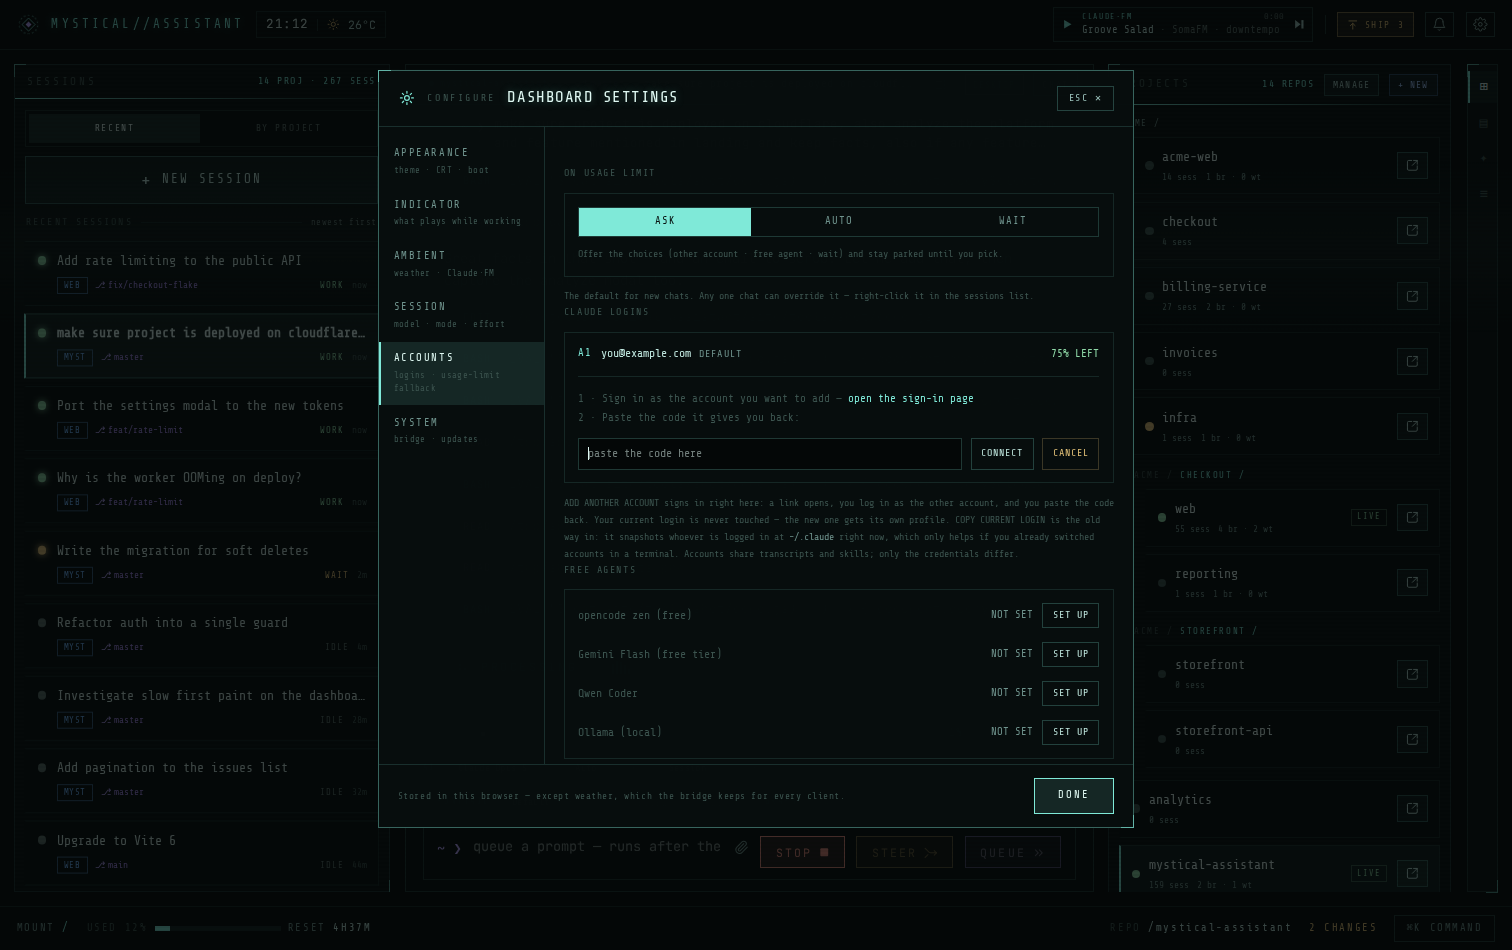Click the + NEW SESSION button
The width and height of the screenshot is (1512, 950).
(x=201, y=179)
